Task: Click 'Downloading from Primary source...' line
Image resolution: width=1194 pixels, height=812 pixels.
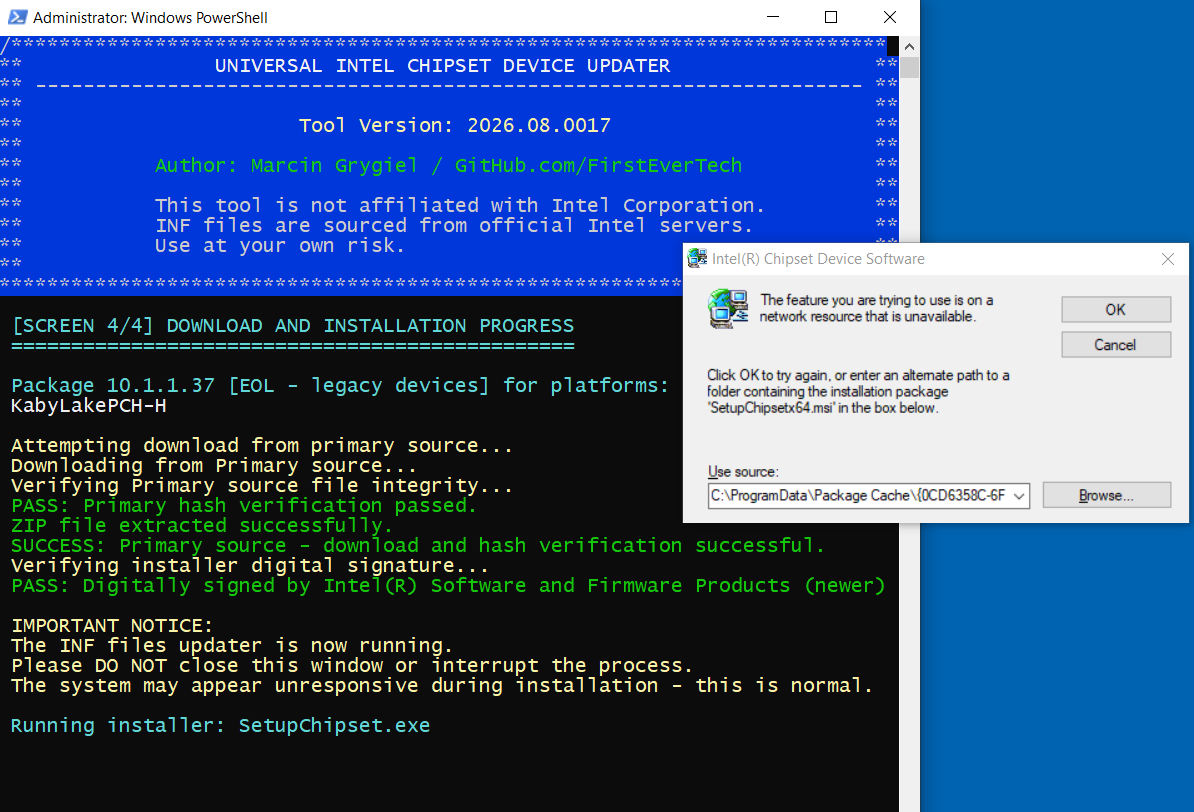Action: [x=214, y=465]
